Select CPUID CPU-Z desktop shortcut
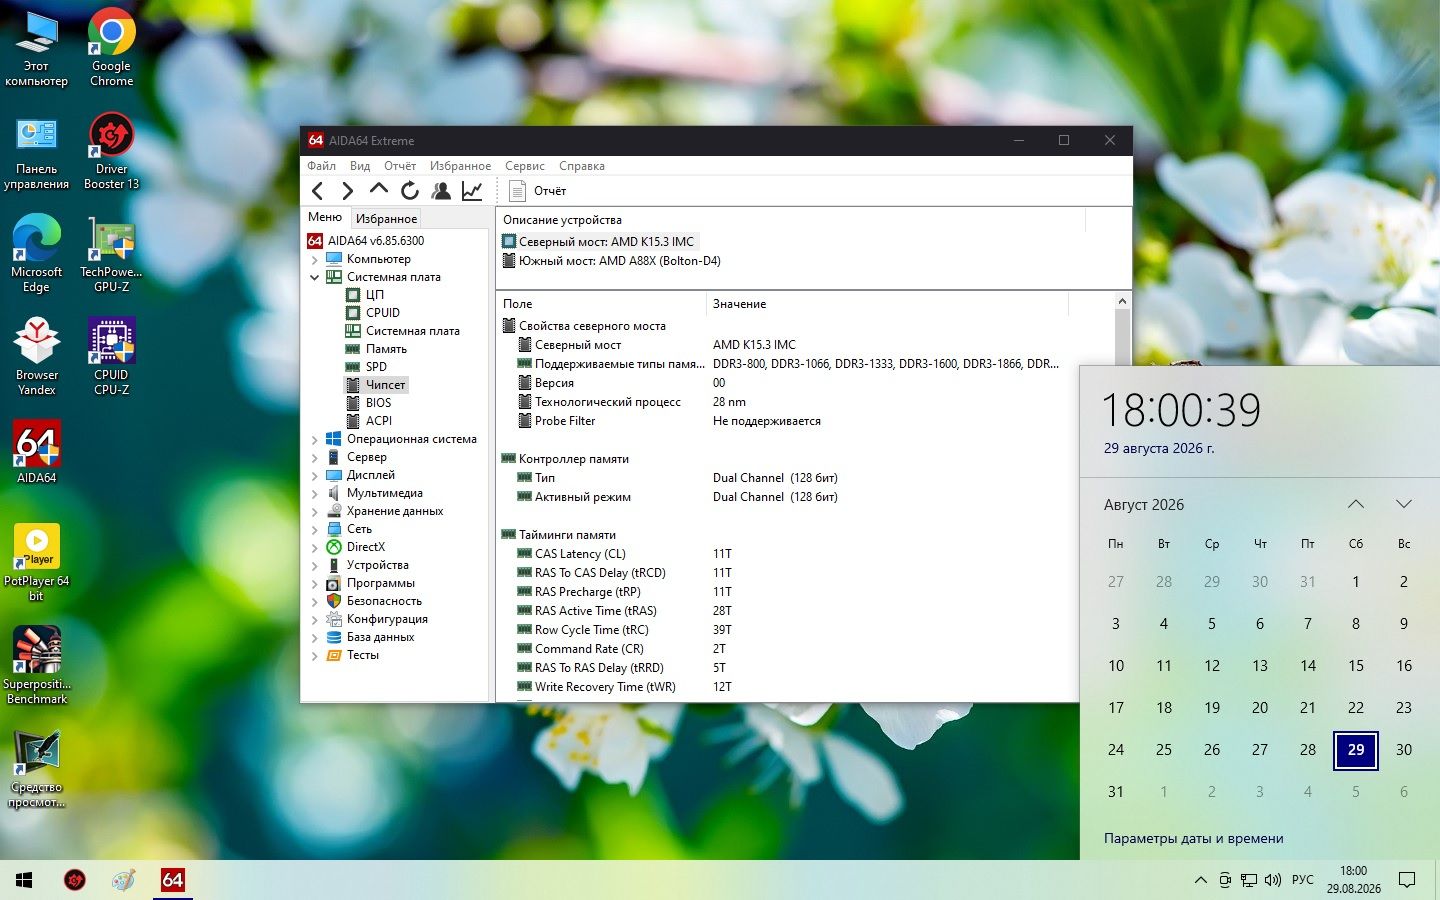This screenshot has width=1440, height=900. point(112,357)
